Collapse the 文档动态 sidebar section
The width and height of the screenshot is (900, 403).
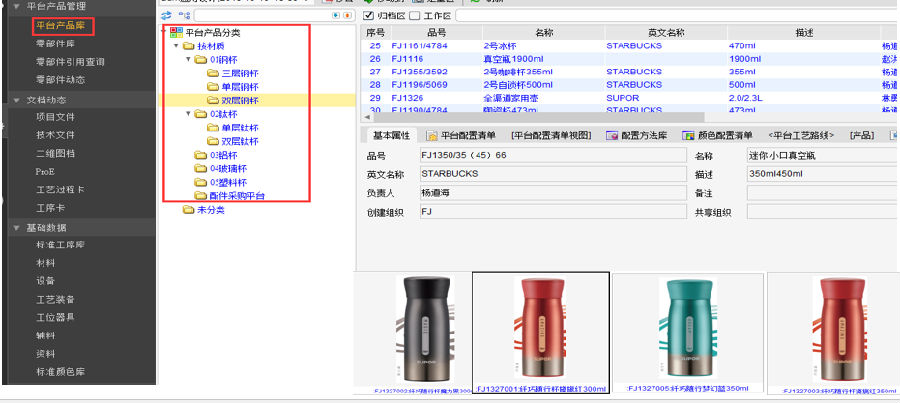click(16, 100)
